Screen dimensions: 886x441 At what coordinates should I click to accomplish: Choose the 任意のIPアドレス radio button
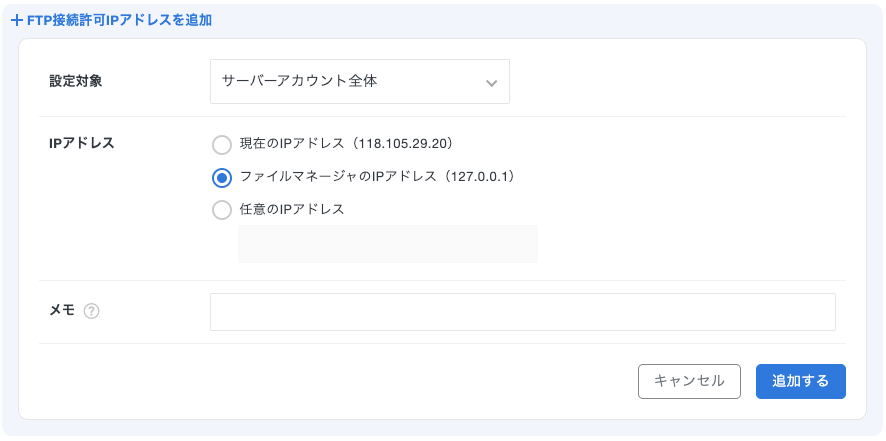(222, 210)
